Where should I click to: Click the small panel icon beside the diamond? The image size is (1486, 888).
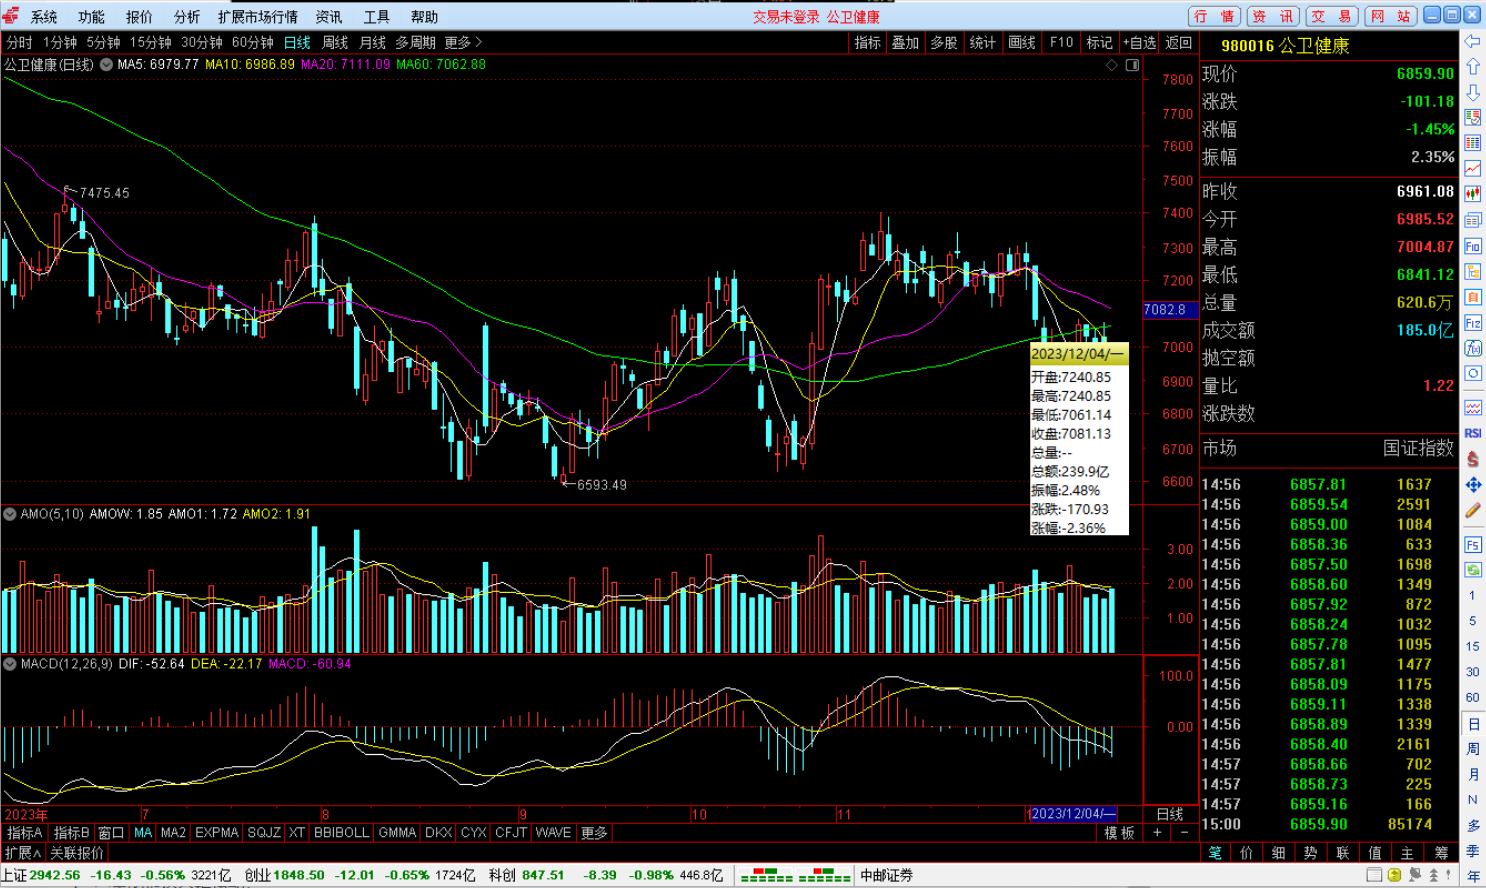pos(1133,65)
